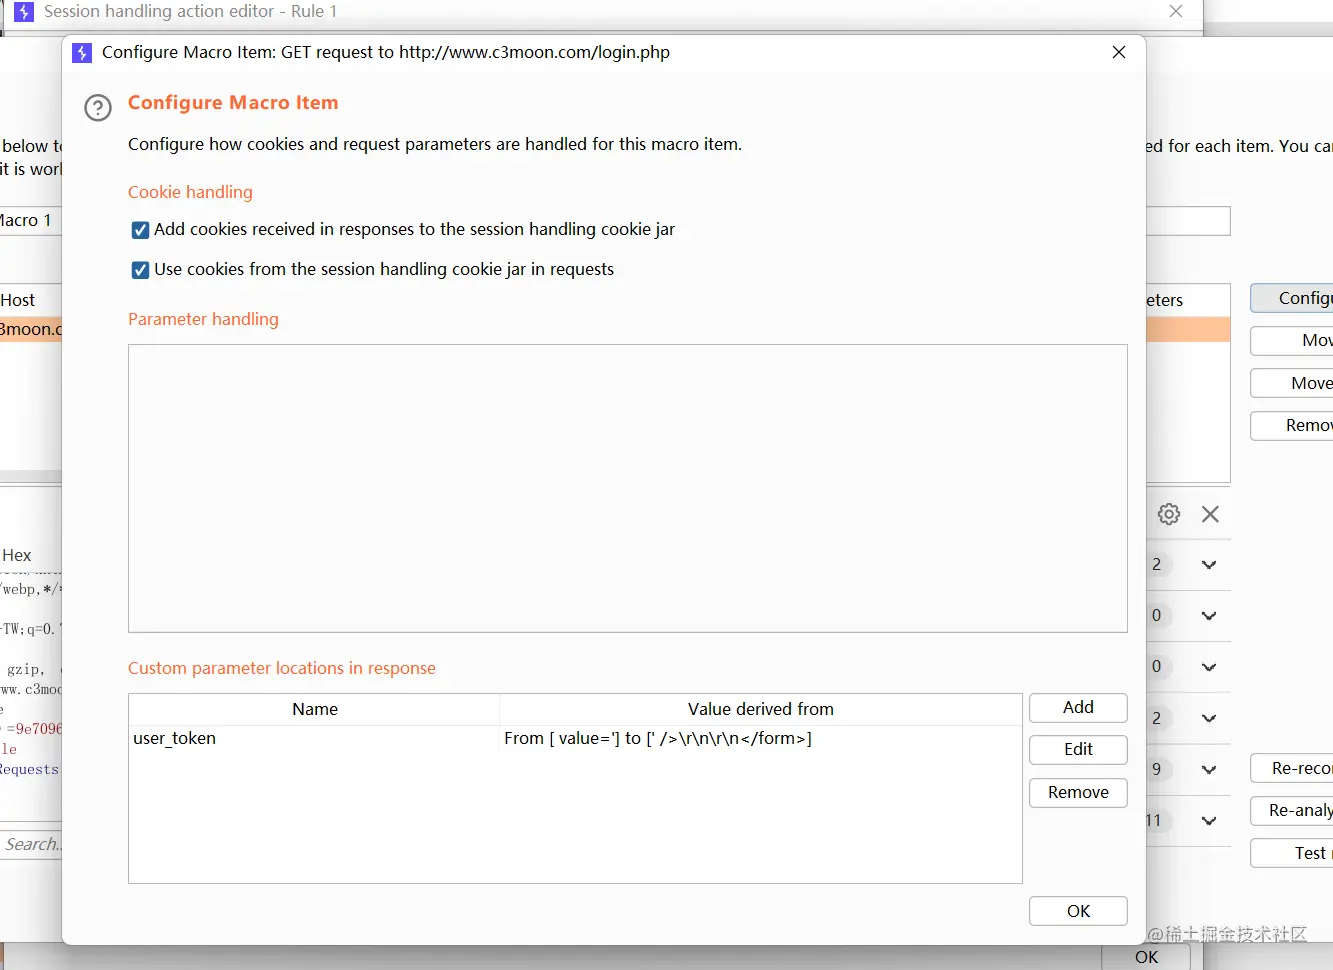Confirm the macro item dialog with OK
This screenshot has width=1333, height=970.
[1078, 911]
